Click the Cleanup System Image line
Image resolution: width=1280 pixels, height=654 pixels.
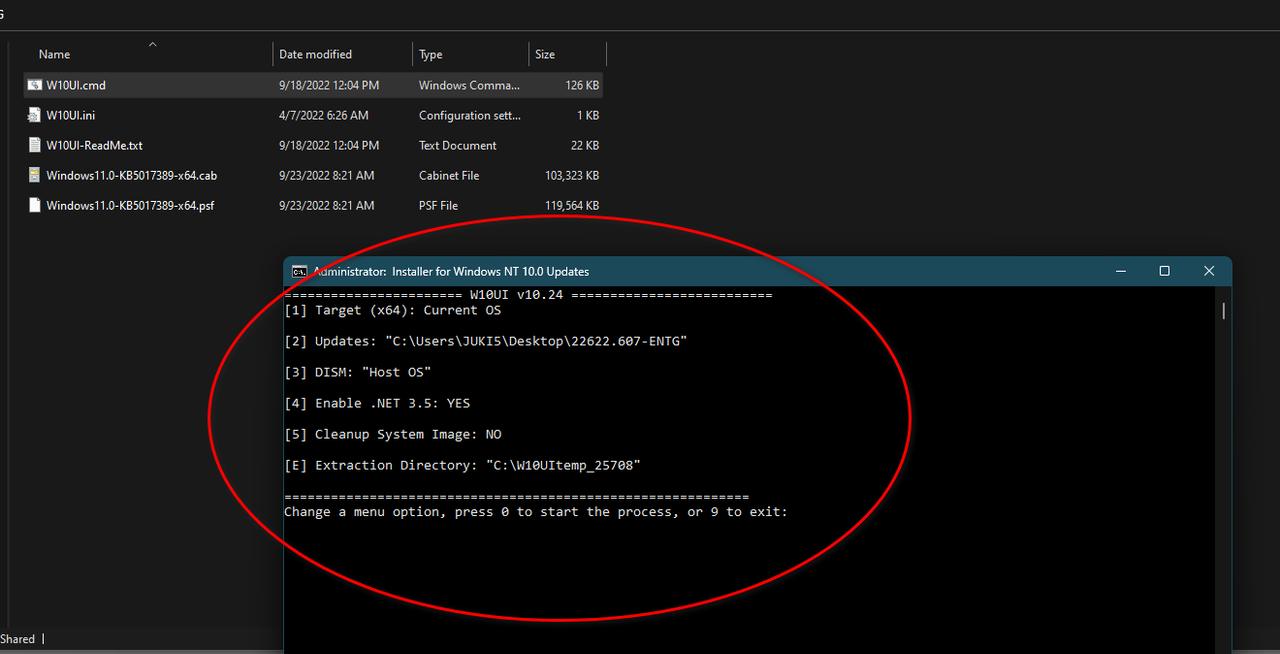point(393,434)
